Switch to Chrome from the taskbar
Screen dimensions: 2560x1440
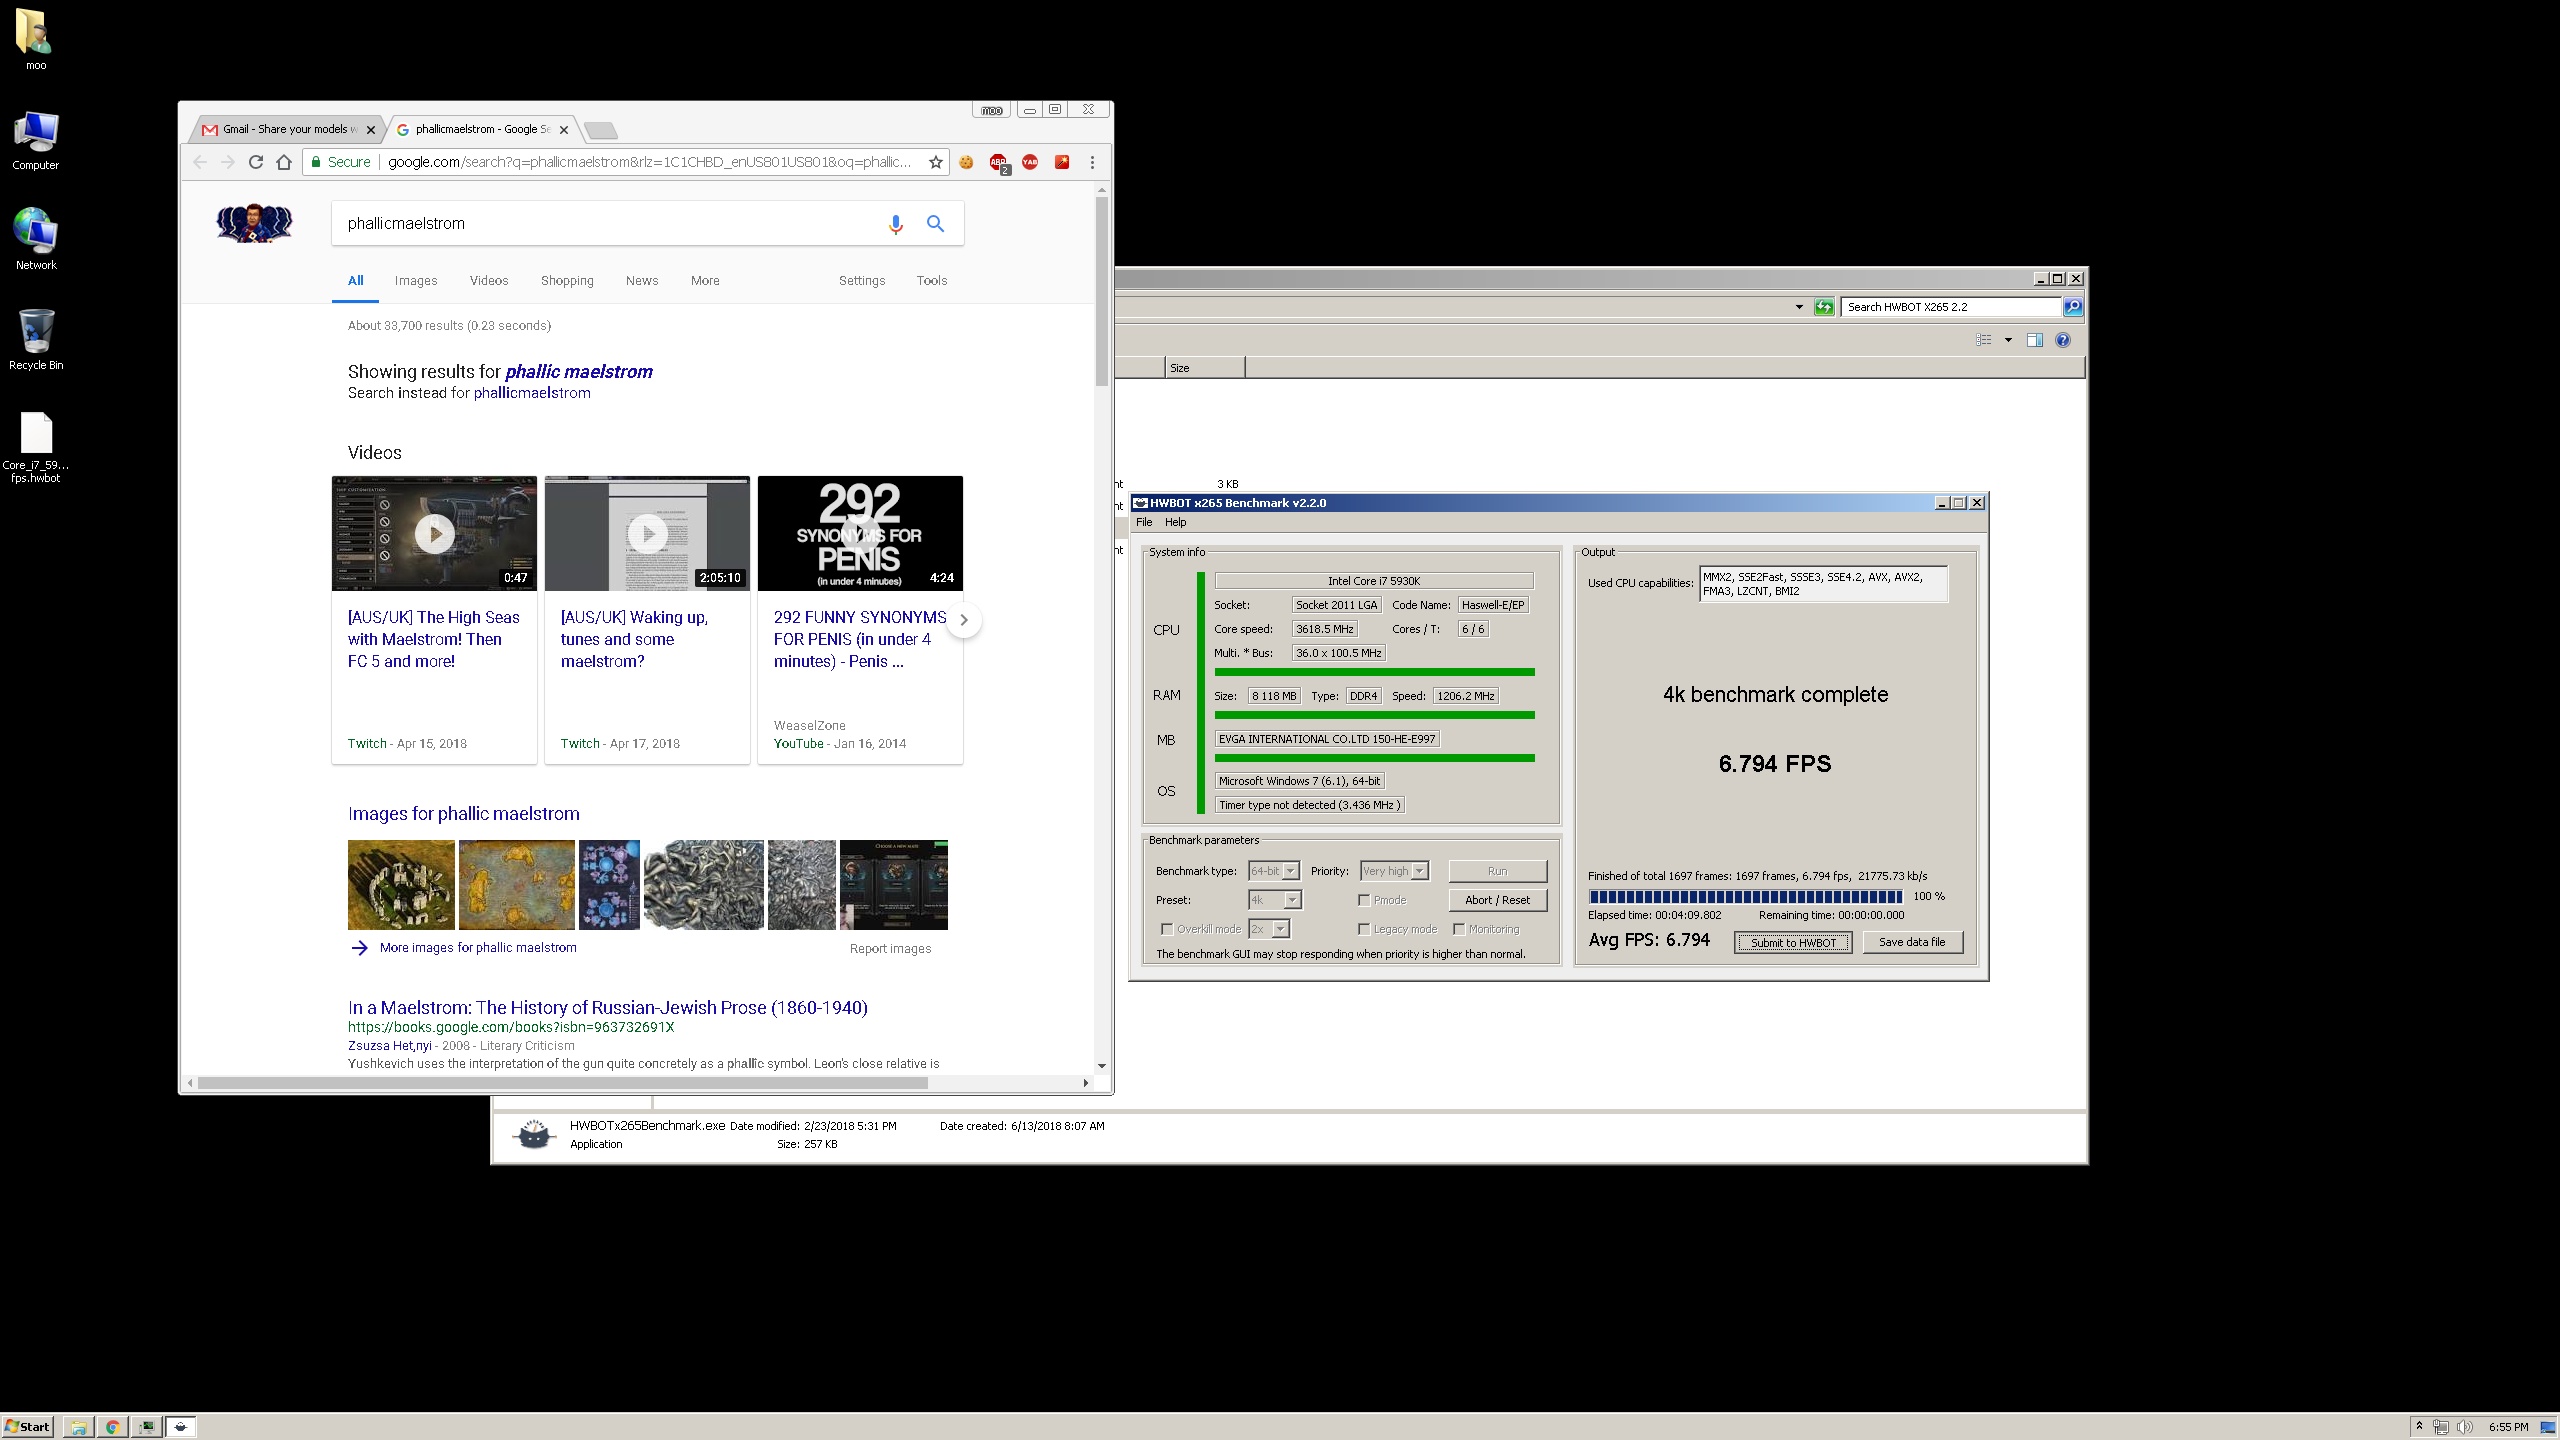pos(112,1427)
